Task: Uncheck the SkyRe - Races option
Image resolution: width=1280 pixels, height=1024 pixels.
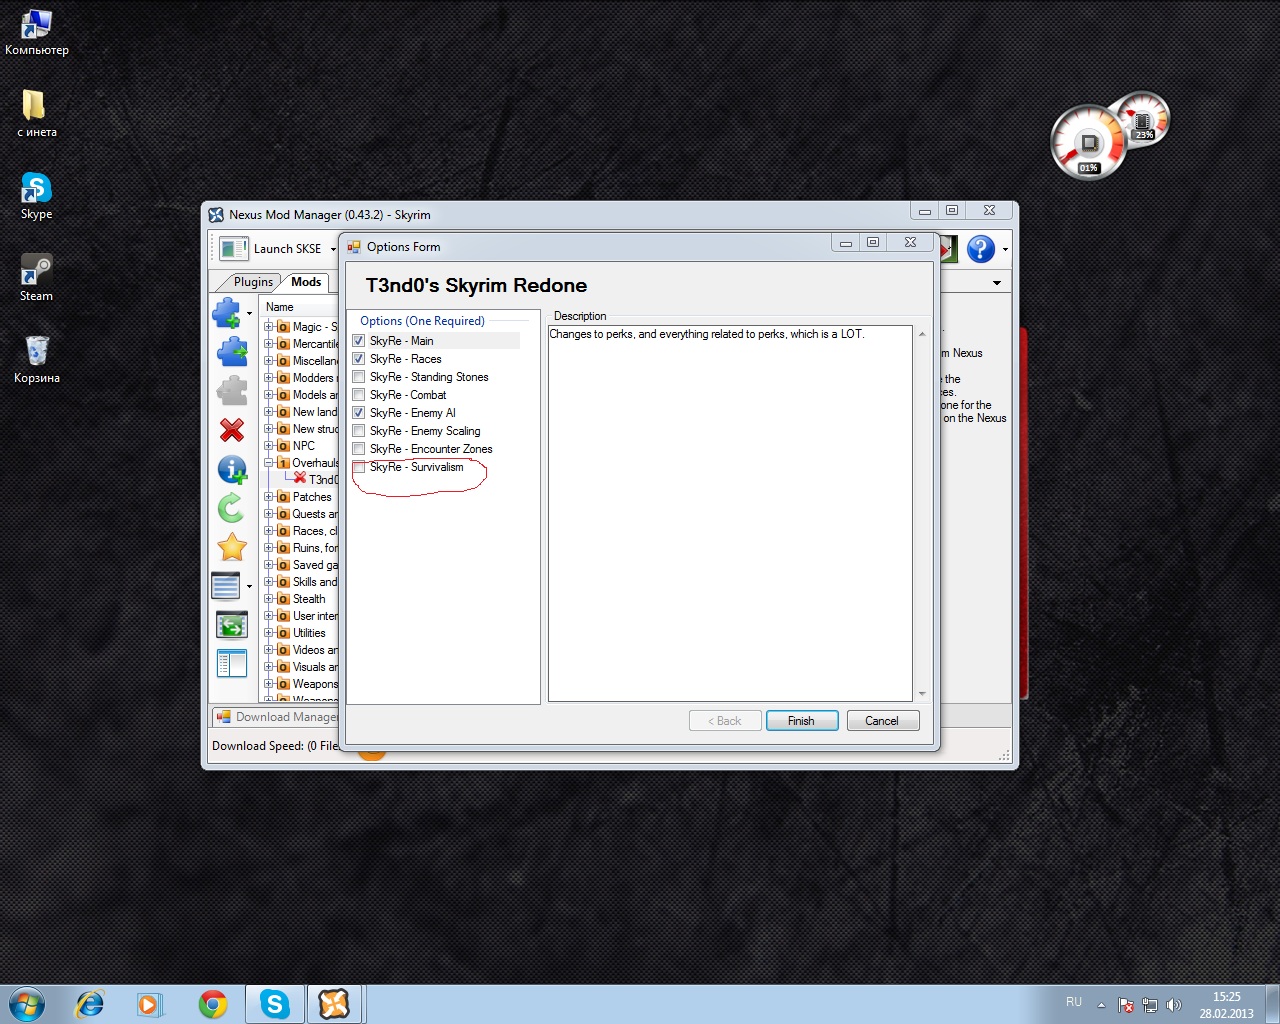Action: [x=359, y=359]
